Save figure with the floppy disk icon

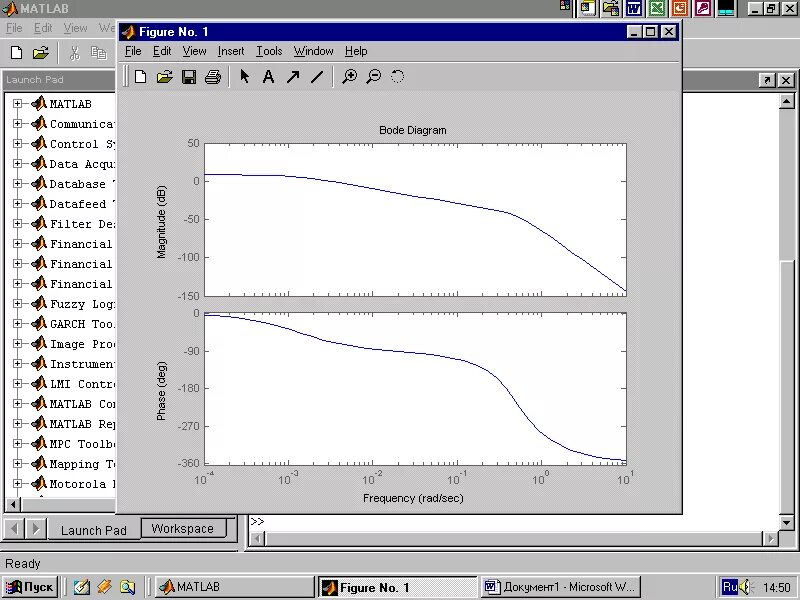coord(189,77)
